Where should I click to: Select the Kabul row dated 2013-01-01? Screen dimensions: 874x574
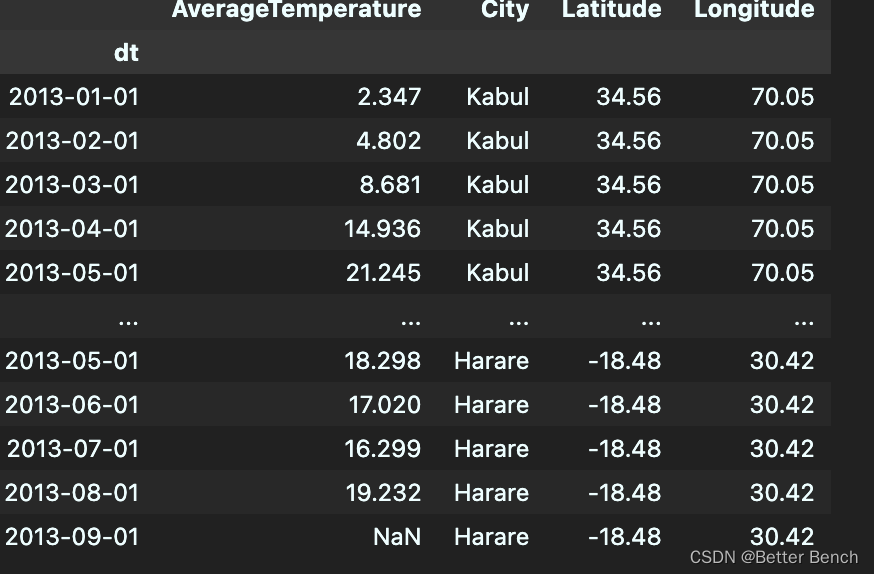[x=415, y=96]
